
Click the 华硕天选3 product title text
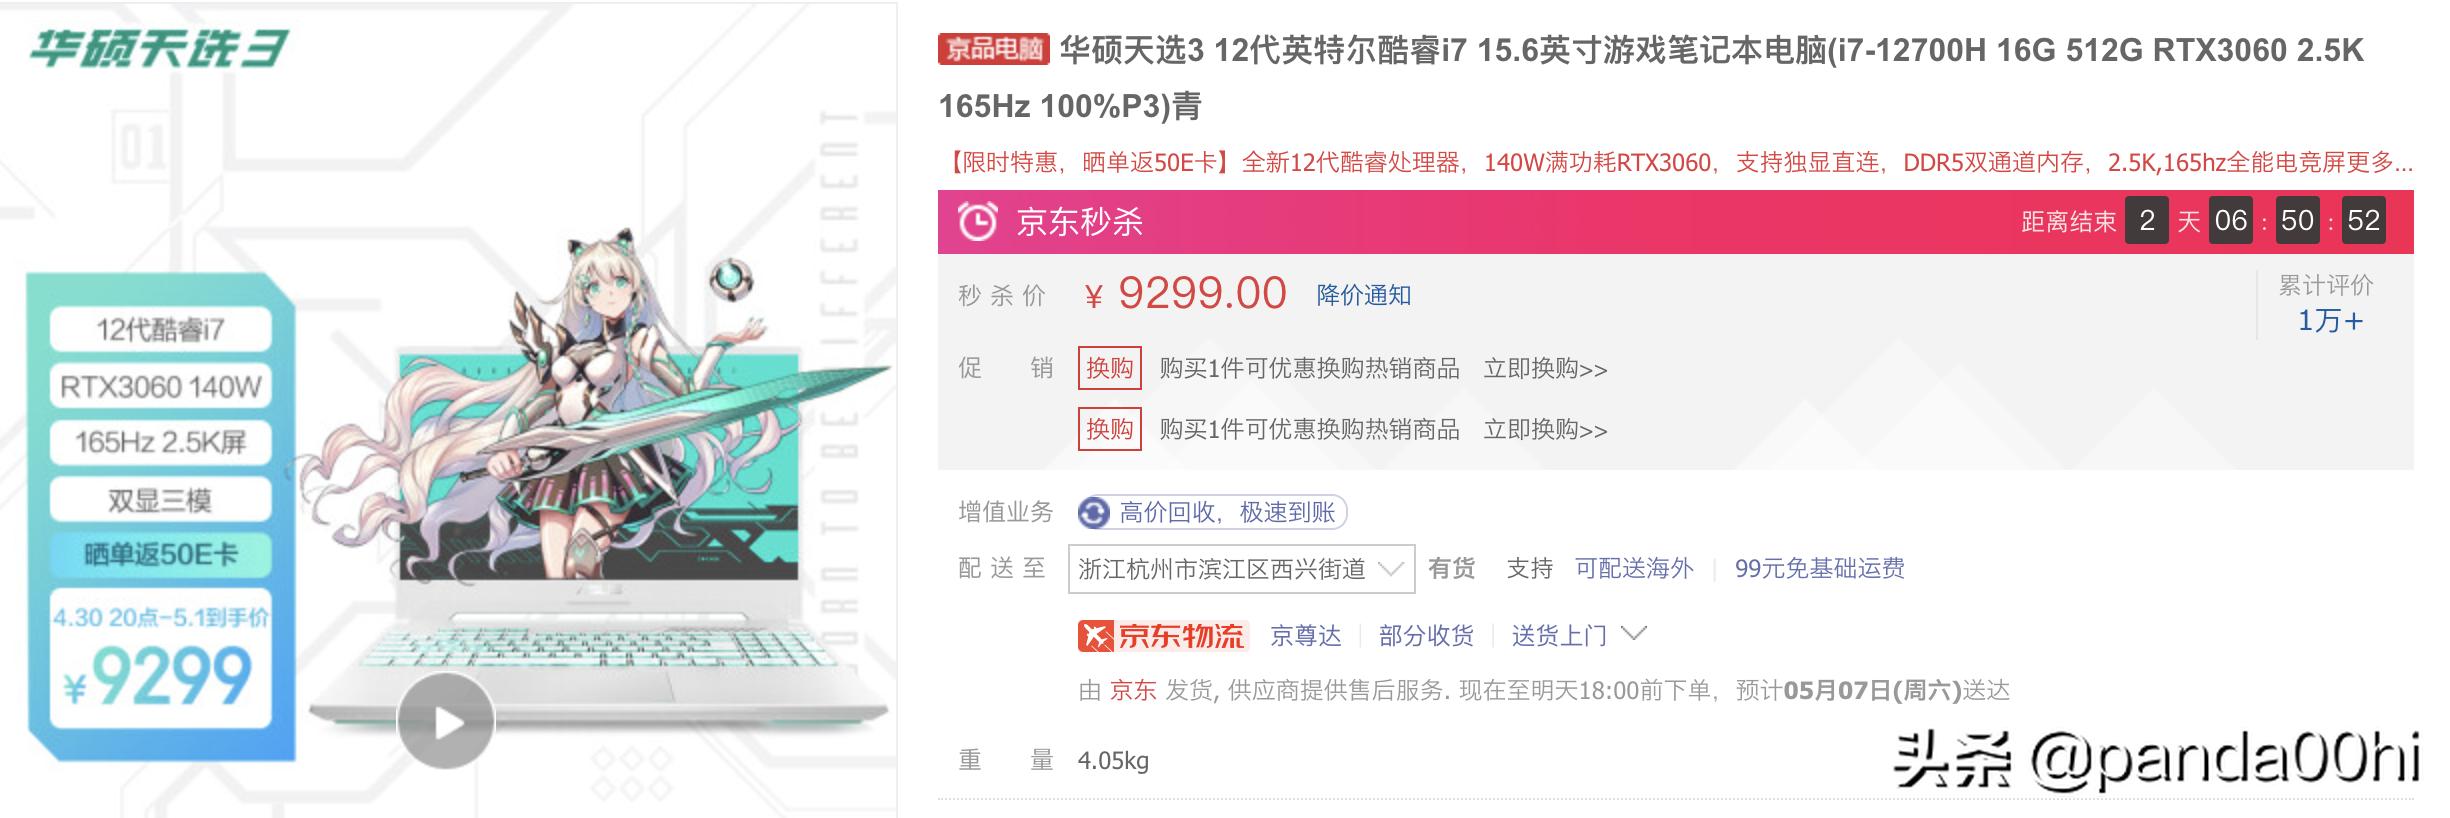coord(1650,50)
